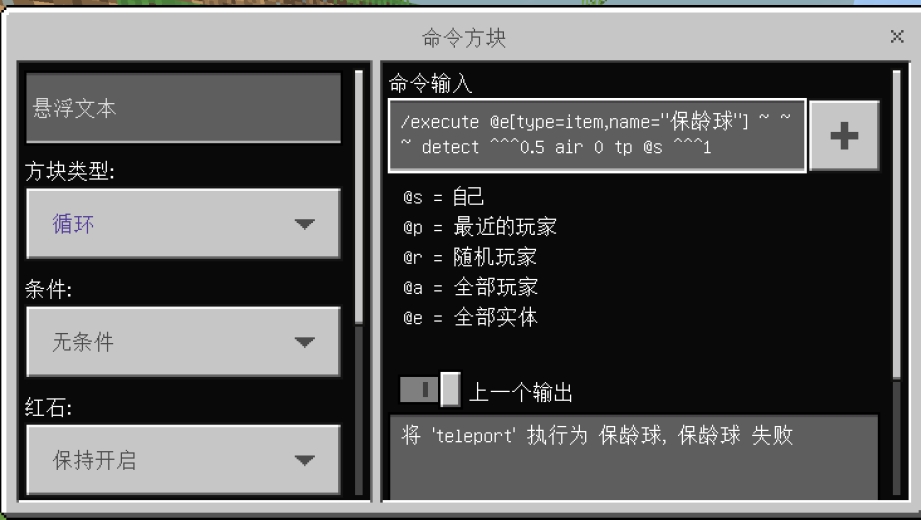Click the 命令方块 window title
921x520 pixels.
tap(464, 38)
